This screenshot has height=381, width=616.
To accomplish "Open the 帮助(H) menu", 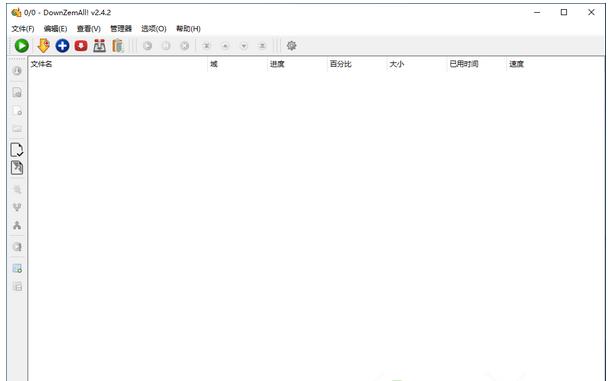I will pyautogui.click(x=189, y=29).
